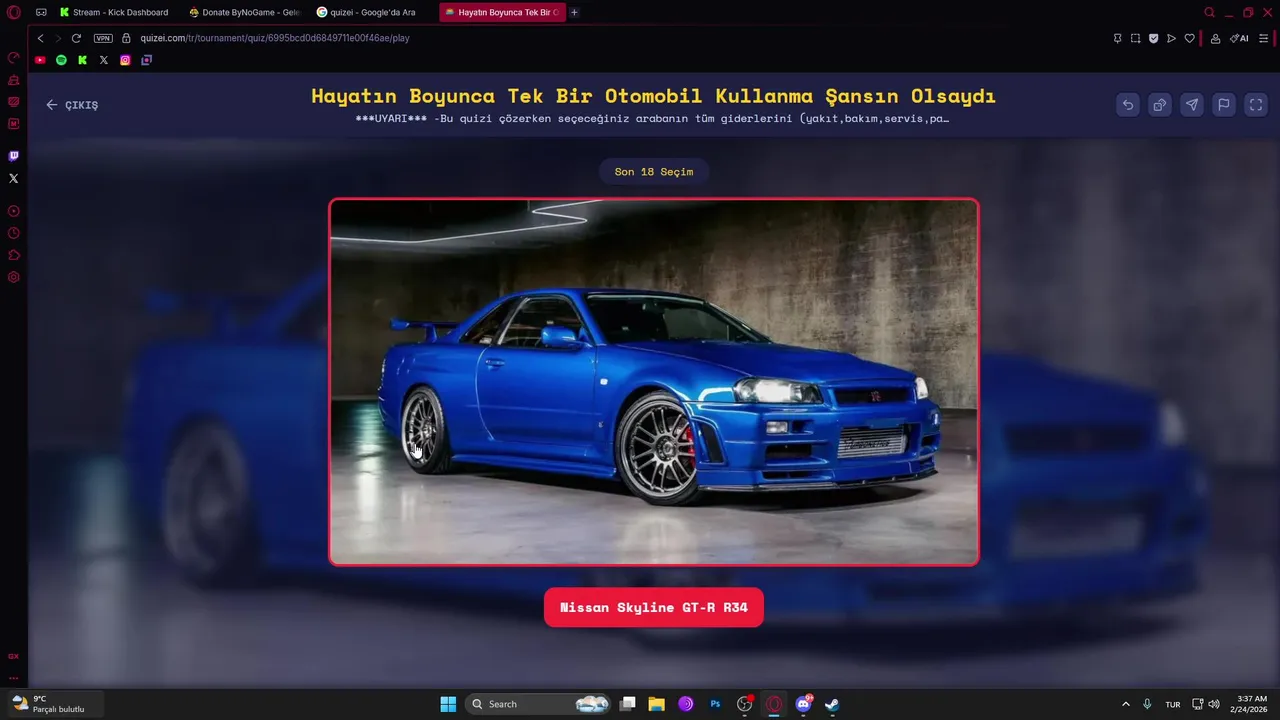
Task: Open the Instagram bookmark icon
Action: click(125, 60)
